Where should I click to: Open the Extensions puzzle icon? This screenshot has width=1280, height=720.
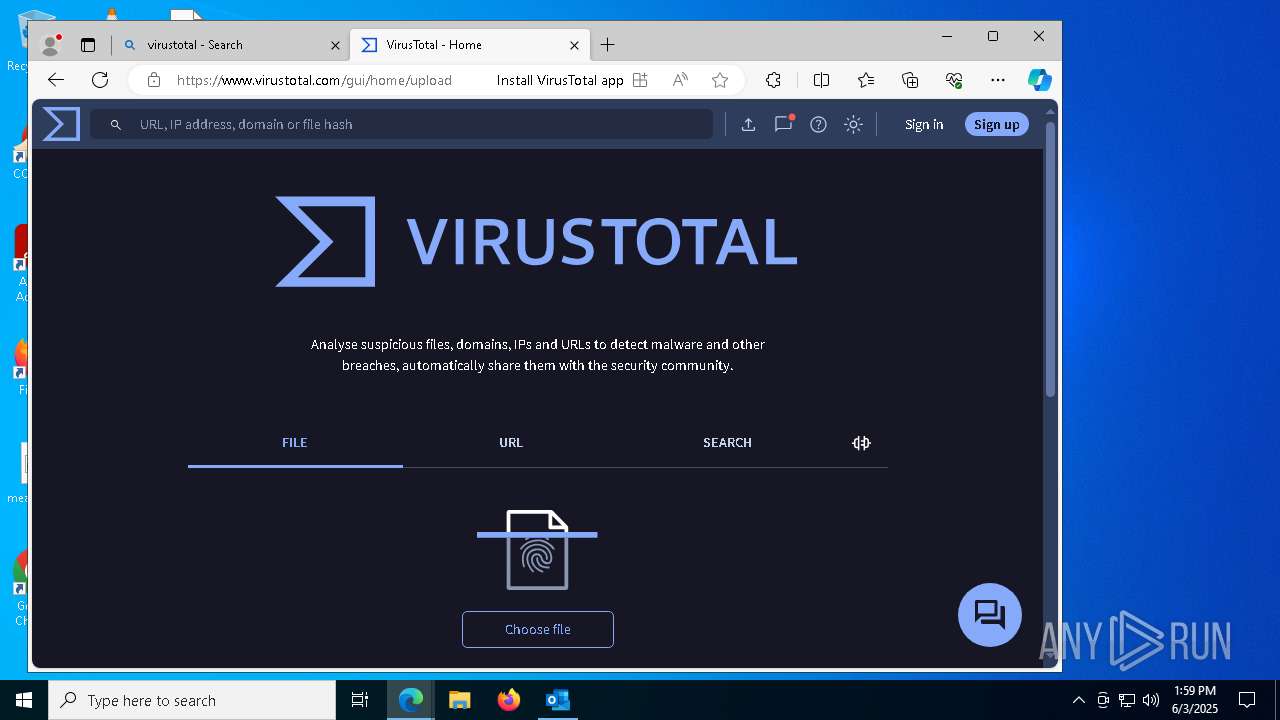point(773,80)
